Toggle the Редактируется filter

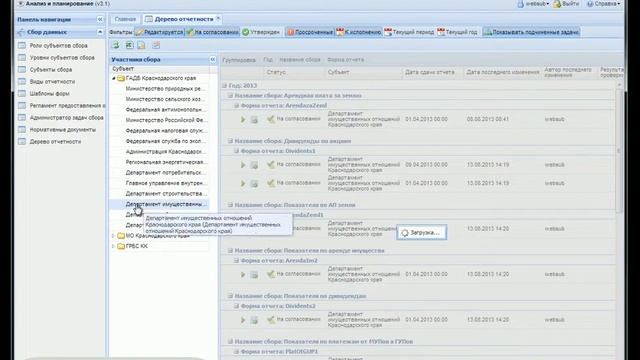pyautogui.click(x=160, y=32)
